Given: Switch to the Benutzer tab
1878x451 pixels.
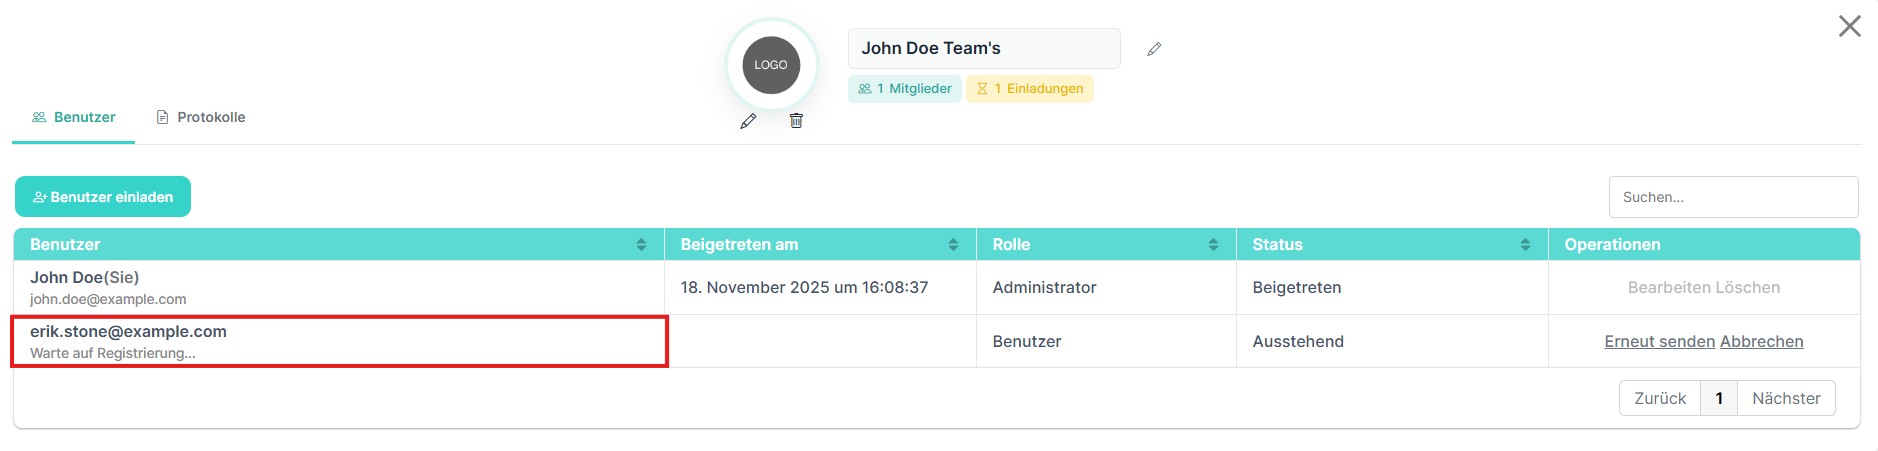Looking at the screenshot, I should (74, 117).
